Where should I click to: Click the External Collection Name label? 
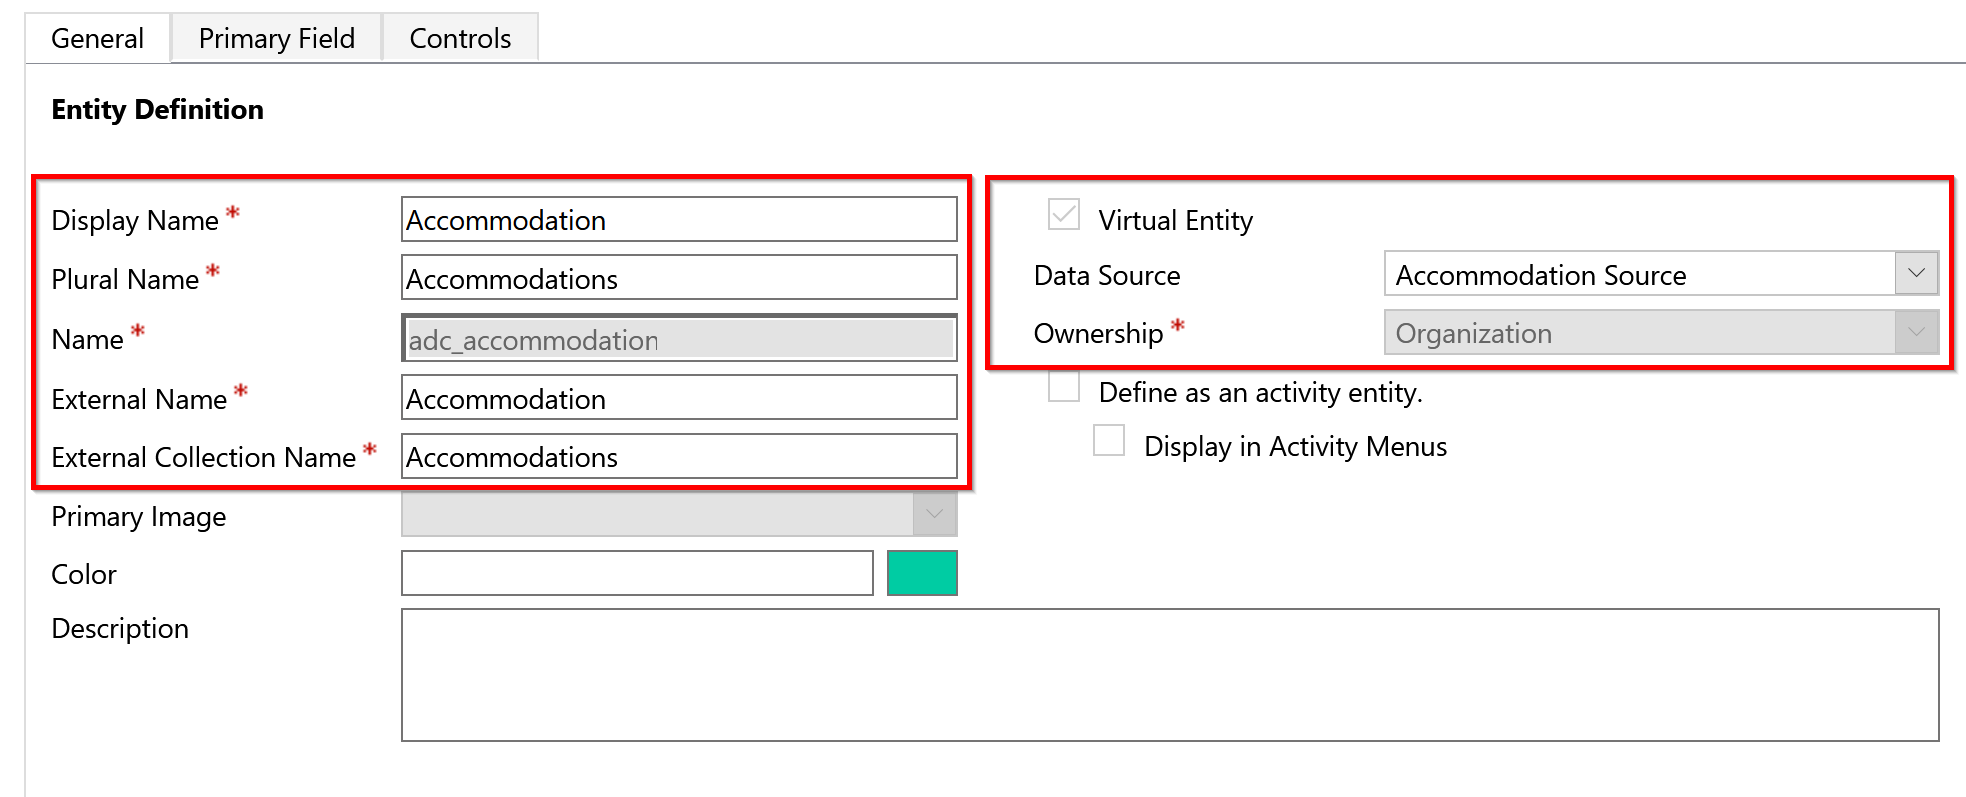tap(204, 457)
